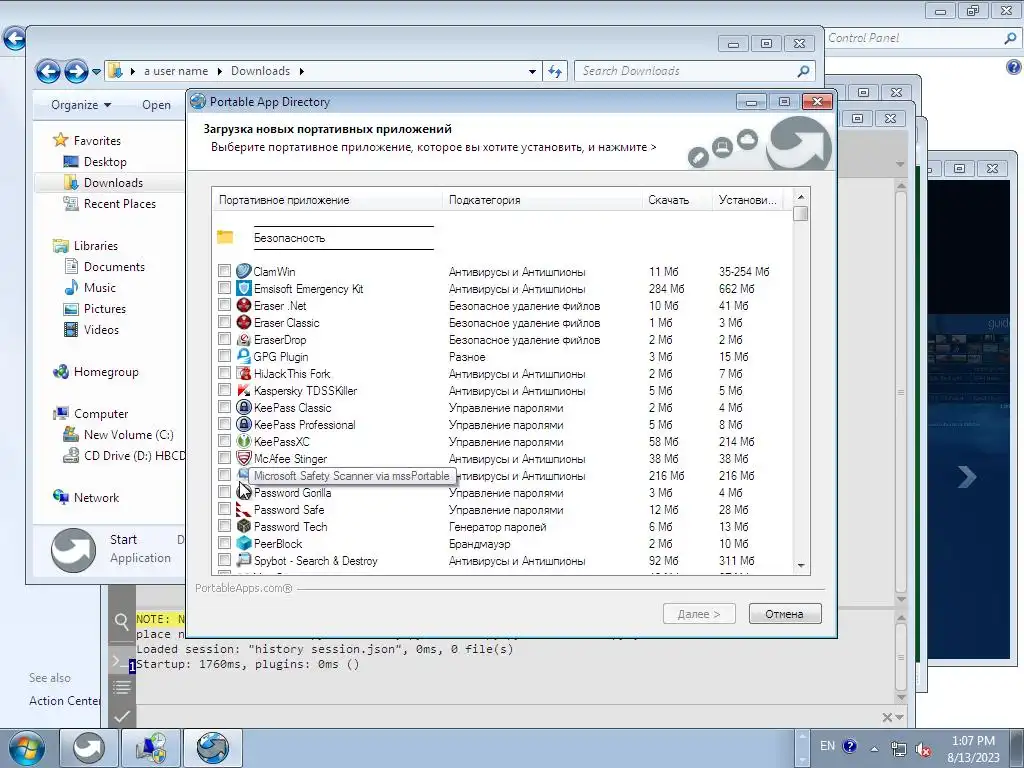Click the EN language indicator

(x=827, y=746)
